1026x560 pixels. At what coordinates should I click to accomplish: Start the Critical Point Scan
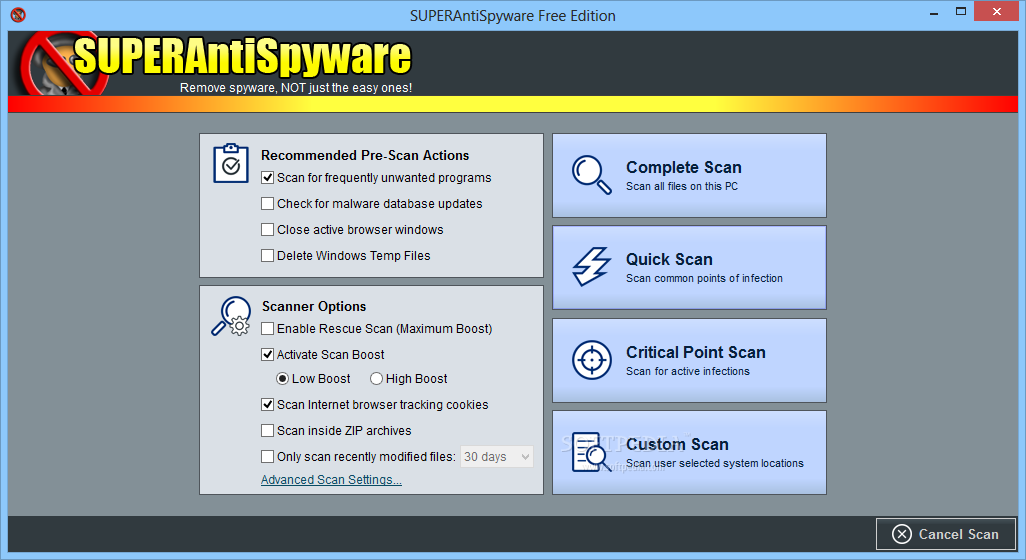pos(689,360)
